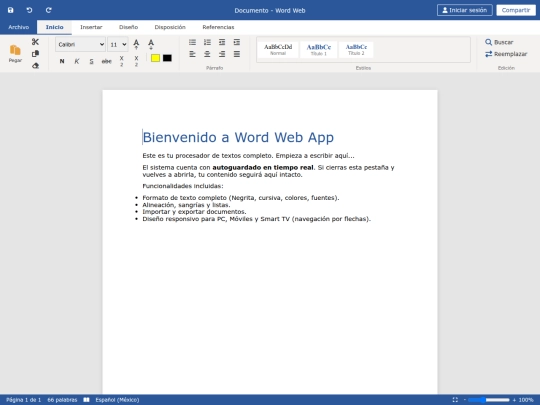The width and height of the screenshot is (540, 405).
Task: Switch to the Referencias tab
Action: (218, 27)
